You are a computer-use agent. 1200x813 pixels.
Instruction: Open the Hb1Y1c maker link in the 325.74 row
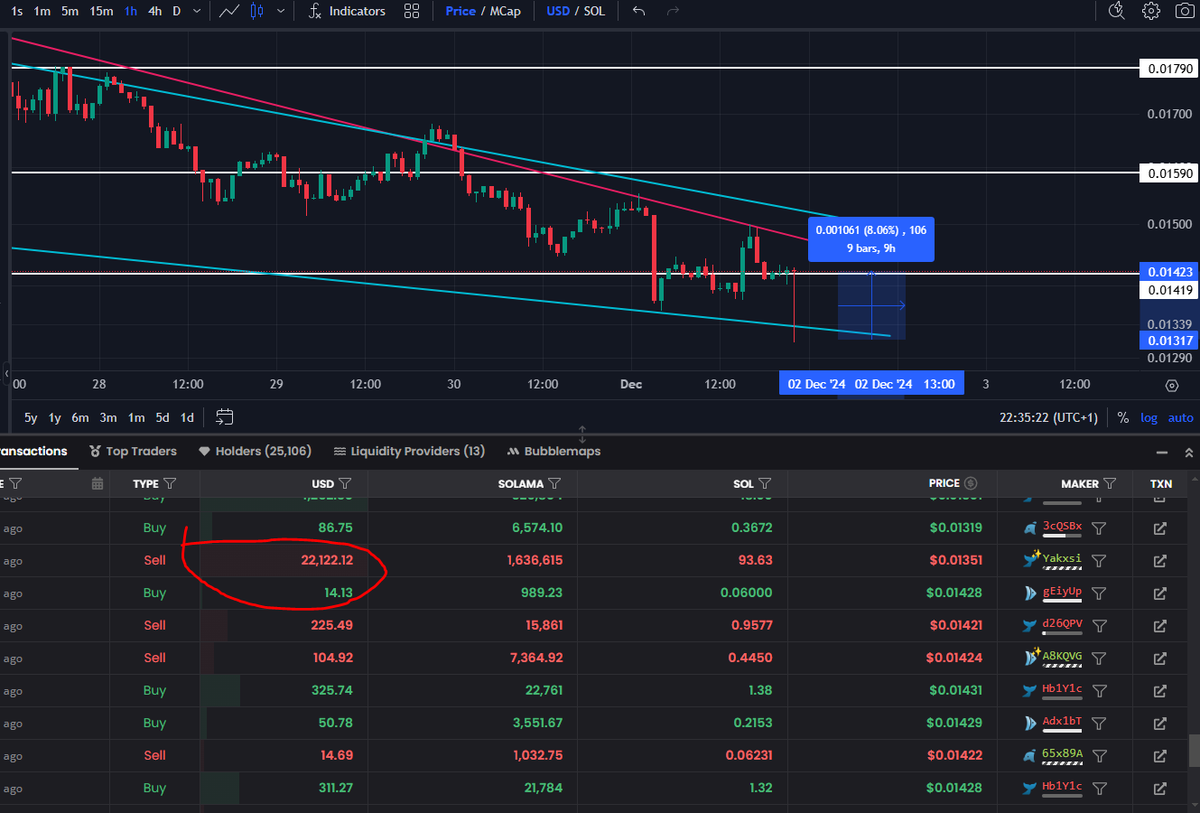(1062, 688)
